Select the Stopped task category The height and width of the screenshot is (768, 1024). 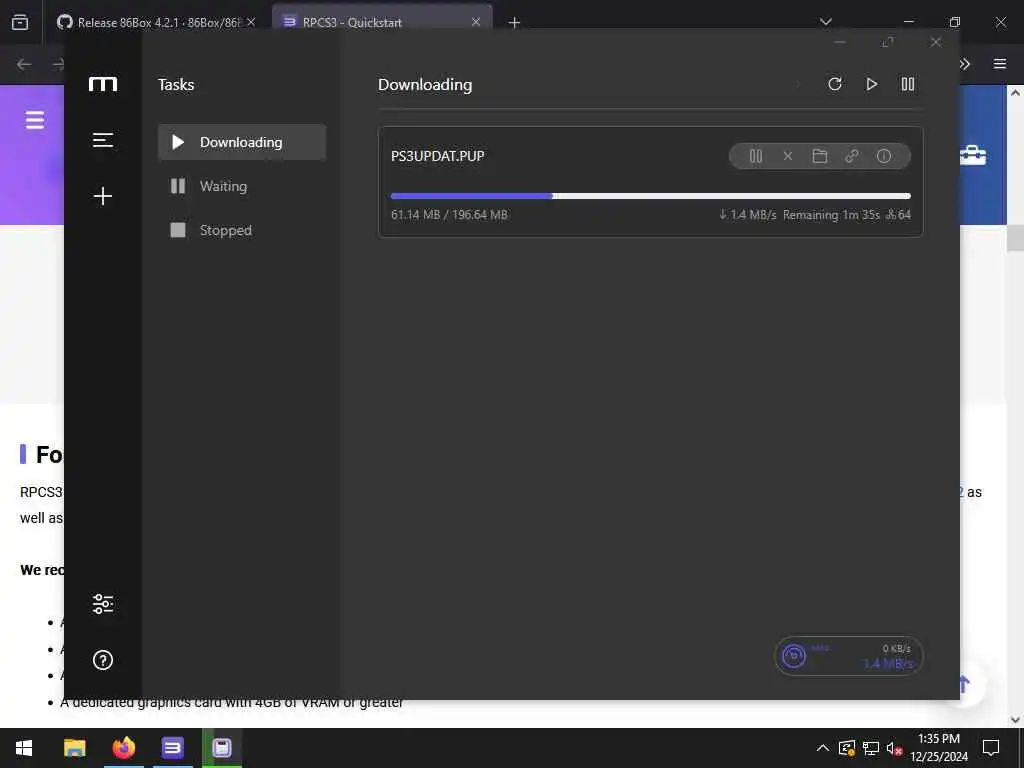pos(242,230)
